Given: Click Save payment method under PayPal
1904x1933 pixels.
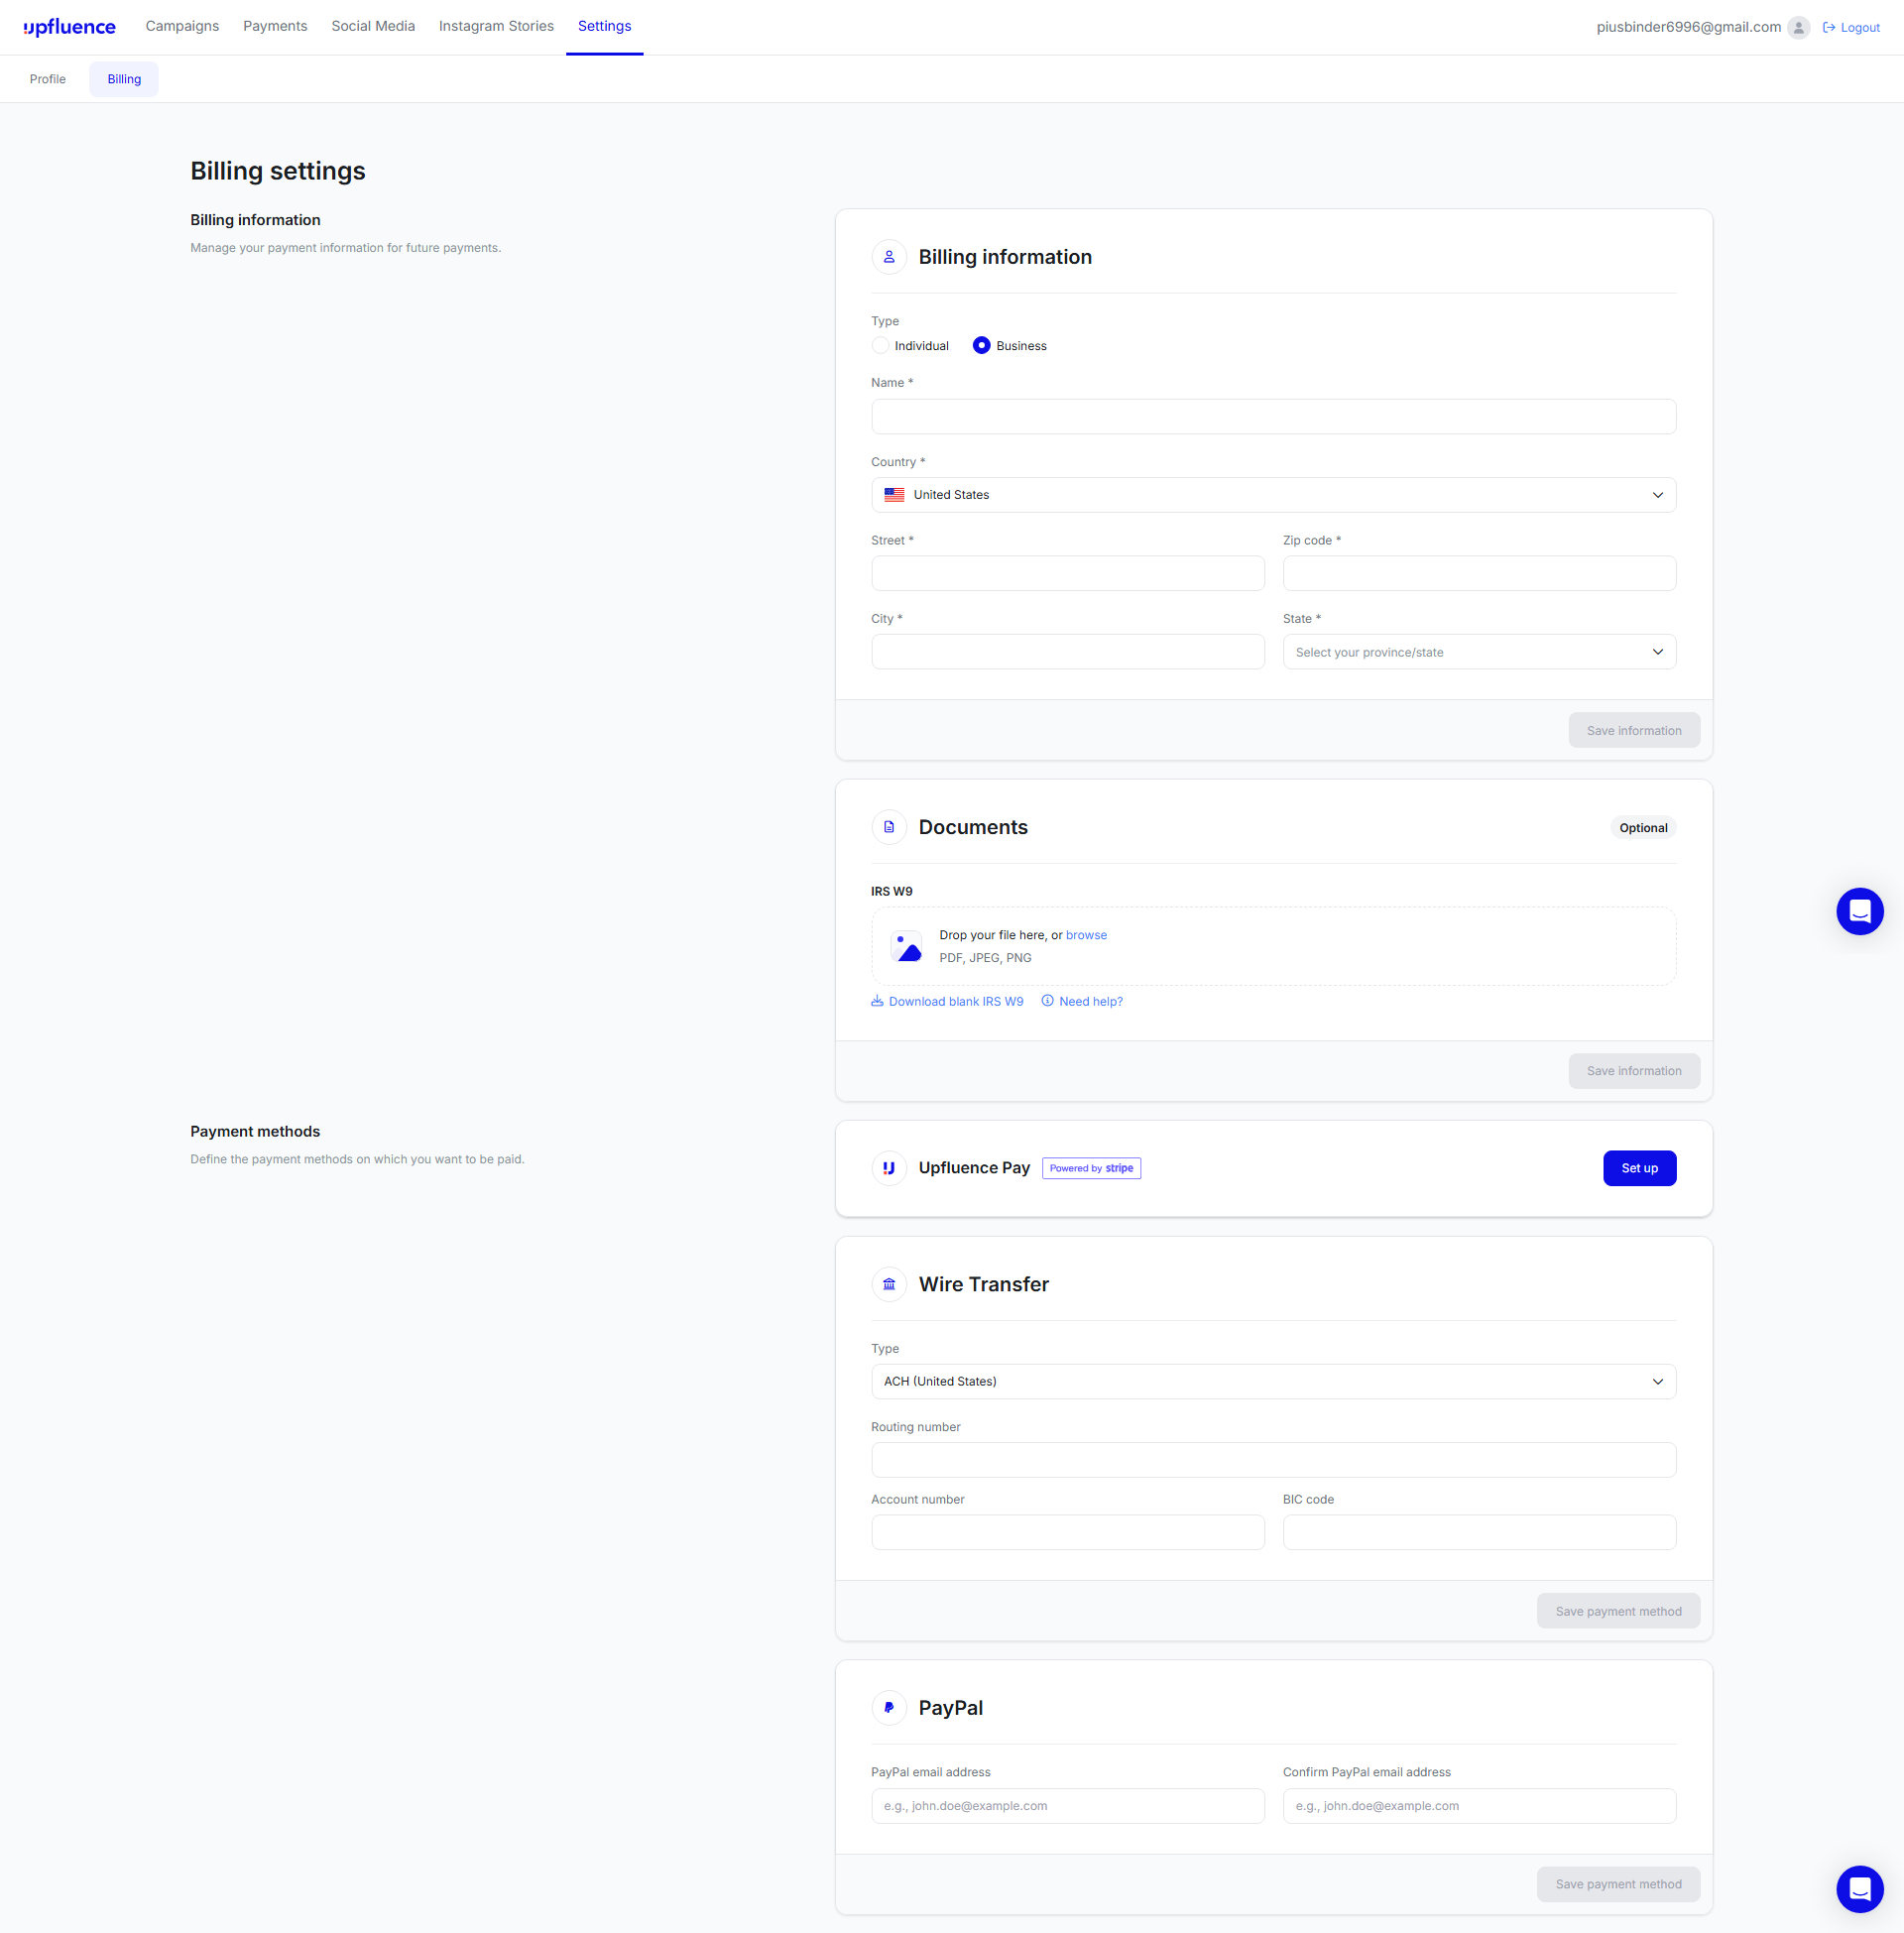Looking at the screenshot, I should tap(1618, 1884).
